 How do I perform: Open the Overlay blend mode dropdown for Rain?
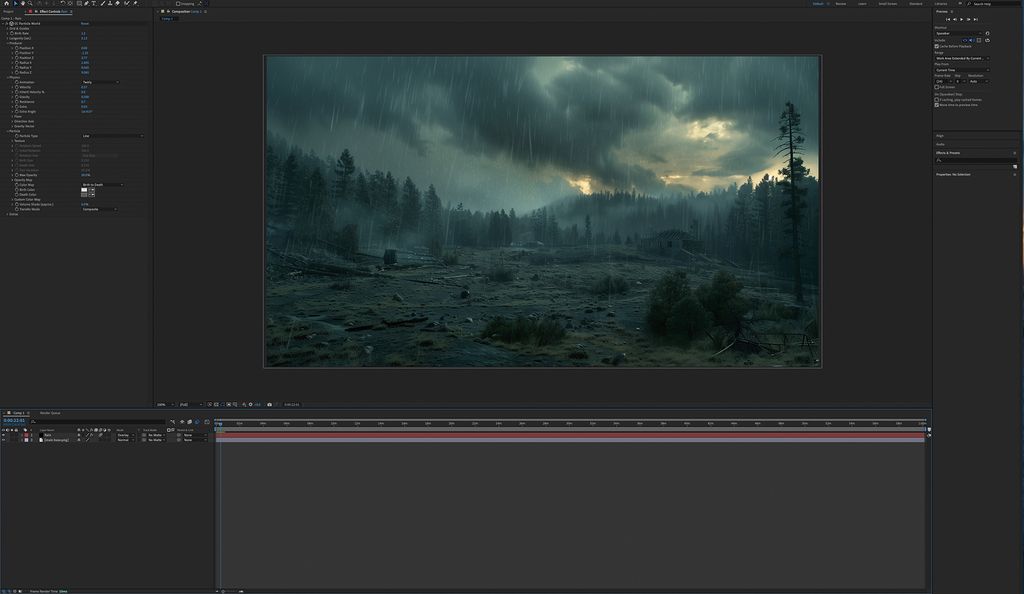(x=126, y=435)
